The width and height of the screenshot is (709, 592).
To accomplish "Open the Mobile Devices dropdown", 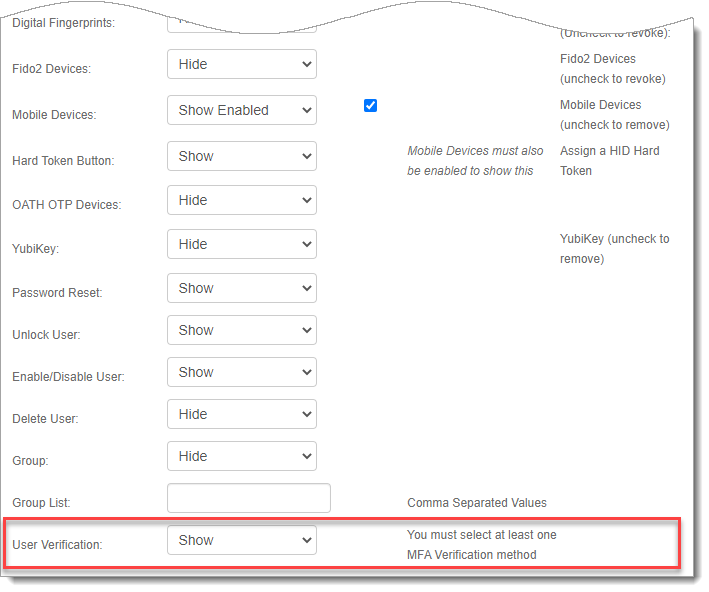I will (x=241, y=111).
